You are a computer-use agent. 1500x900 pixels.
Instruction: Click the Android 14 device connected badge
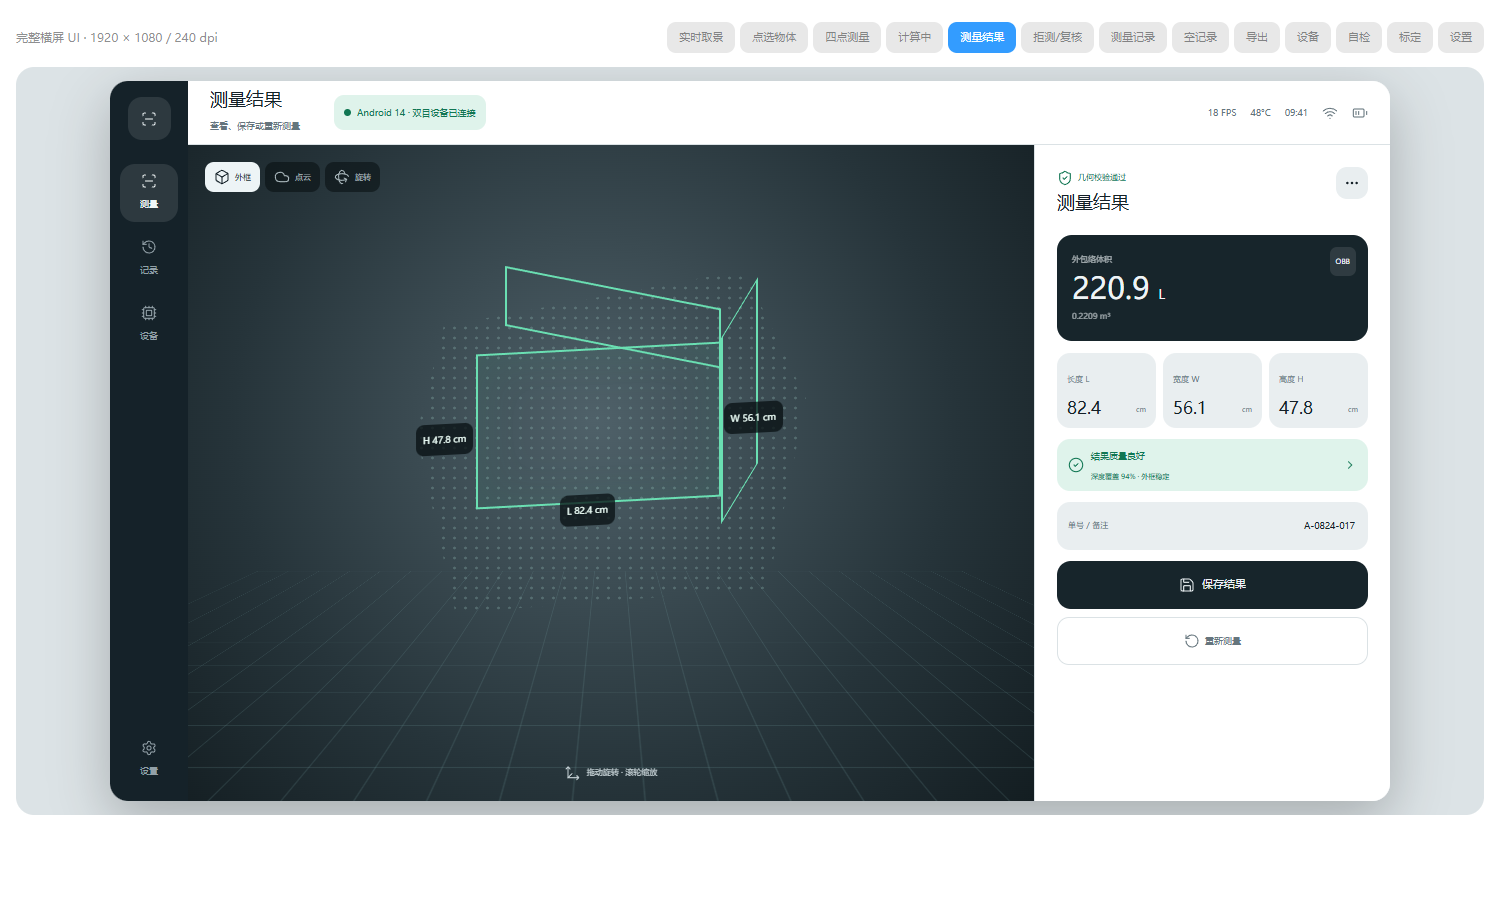pos(410,113)
